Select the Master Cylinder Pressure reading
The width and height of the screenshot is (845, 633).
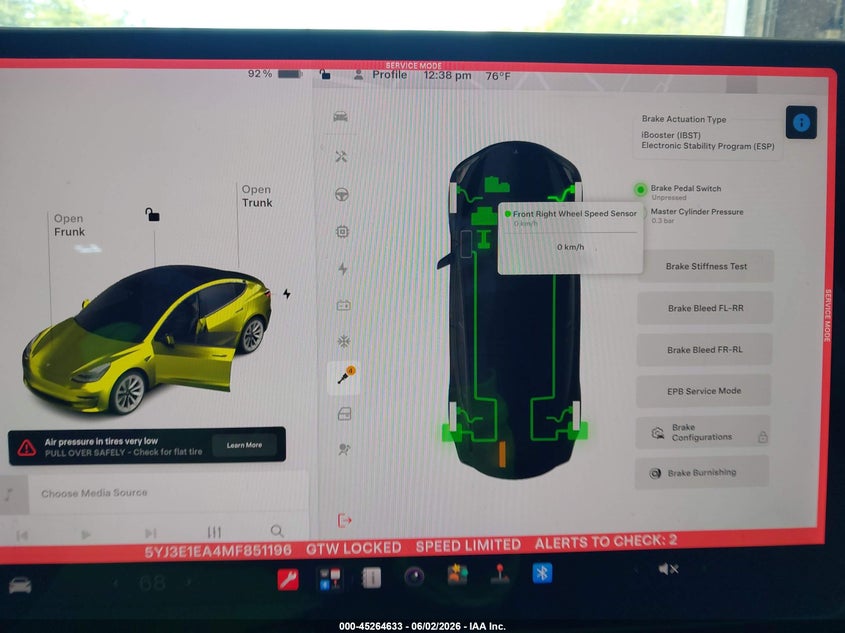[696, 215]
